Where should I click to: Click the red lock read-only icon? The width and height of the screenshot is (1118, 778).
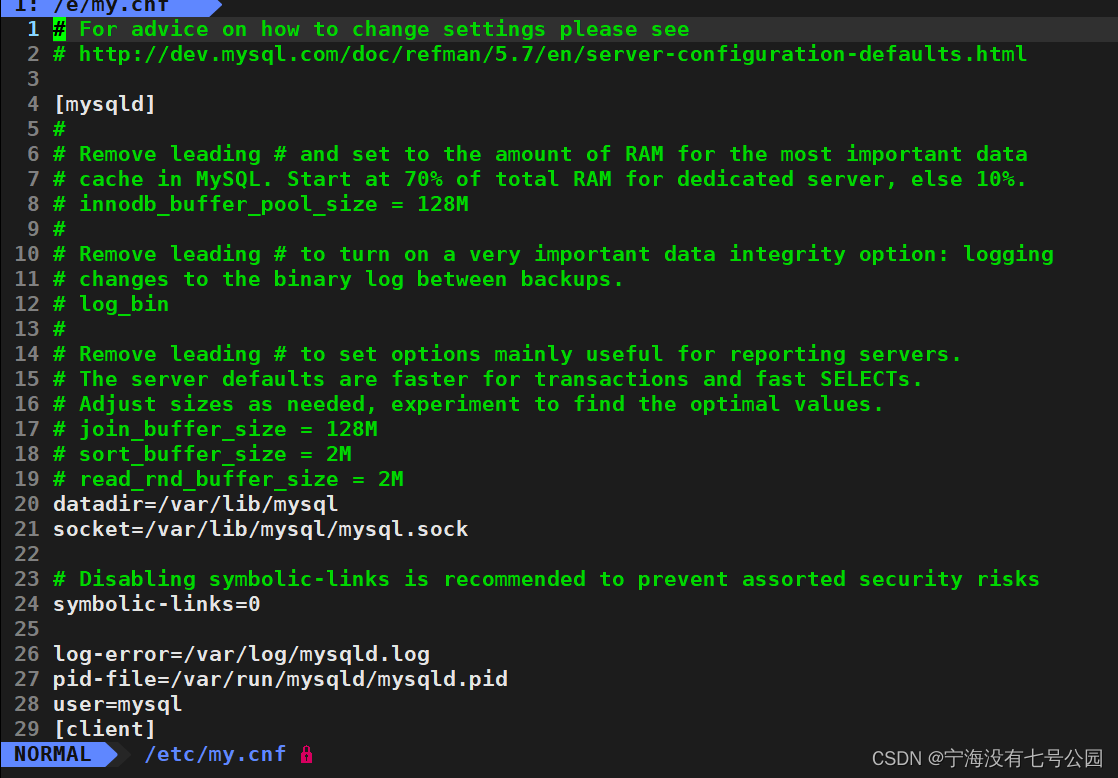pyautogui.click(x=307, y=754)
